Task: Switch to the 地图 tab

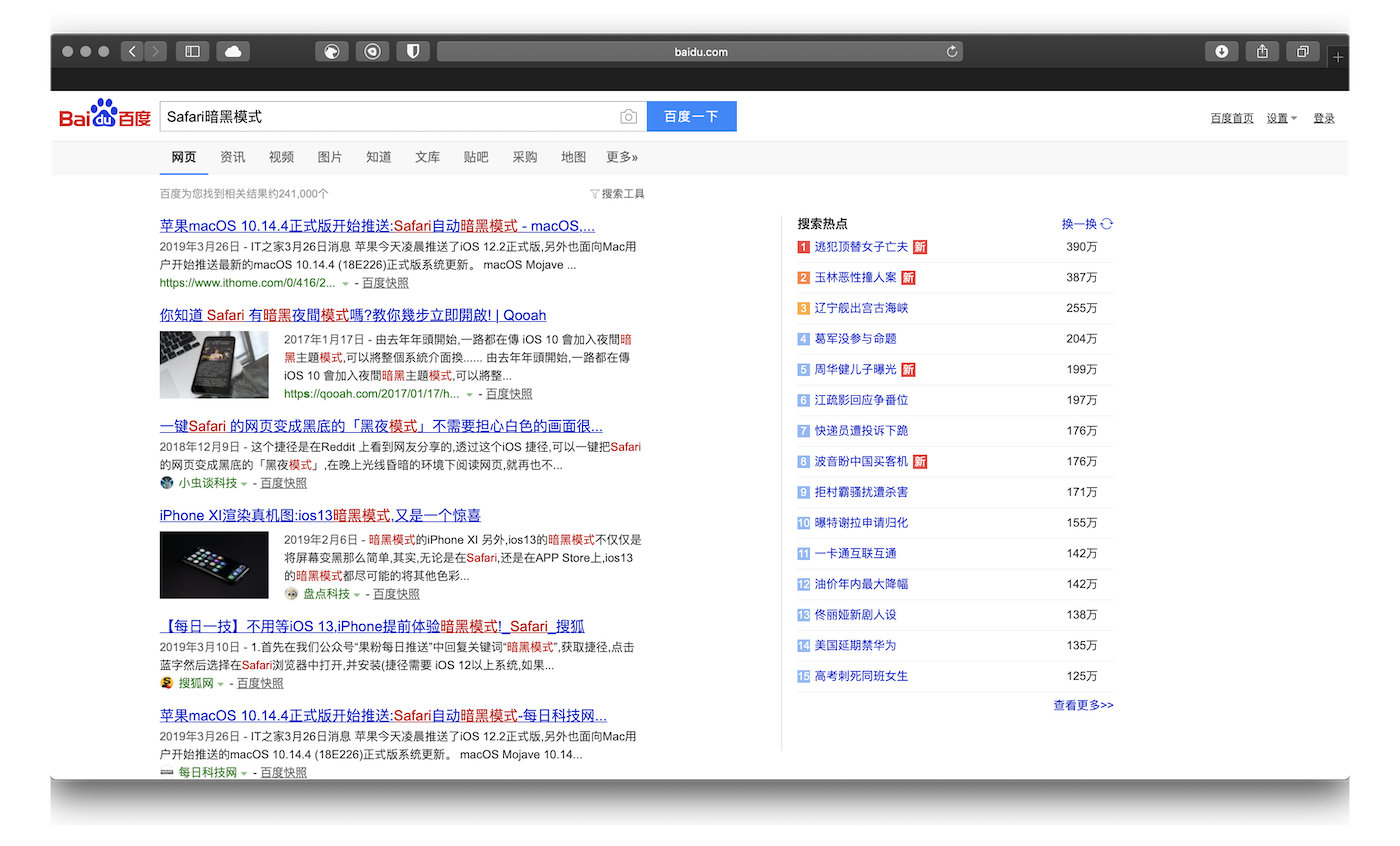Action: click(x=574, y=157)
